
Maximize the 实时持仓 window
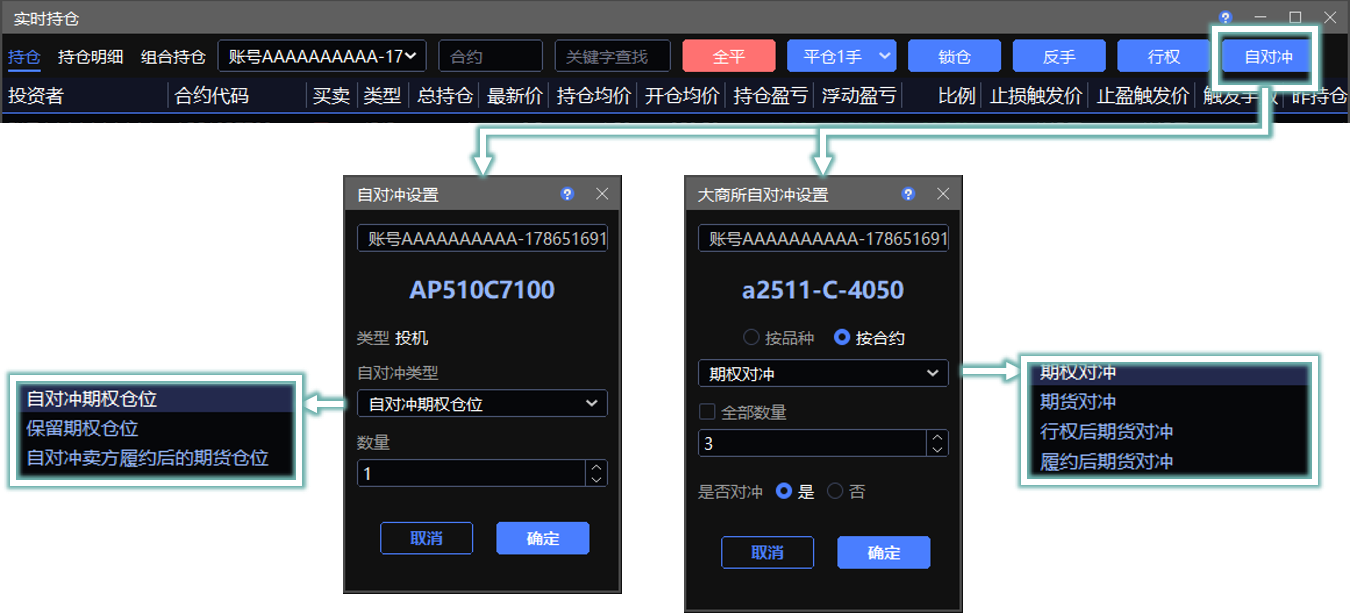tap(1295, 17)
